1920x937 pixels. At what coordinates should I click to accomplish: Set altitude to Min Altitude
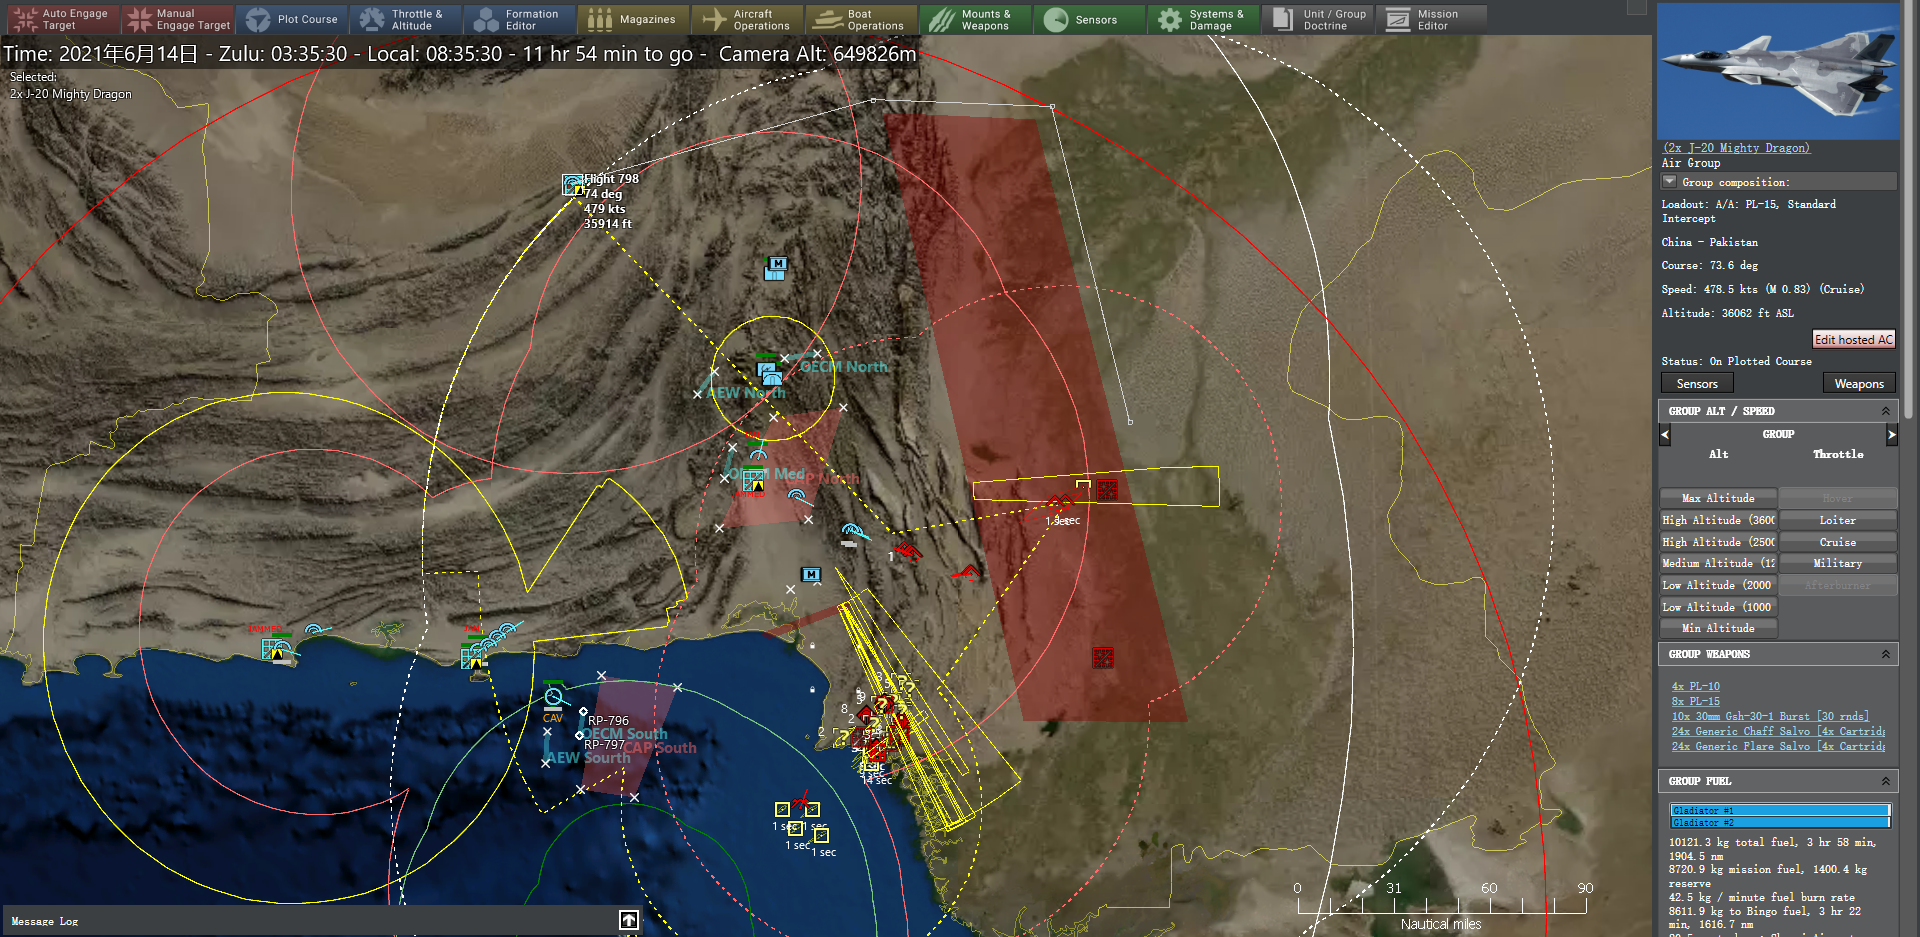point(1718,628)
